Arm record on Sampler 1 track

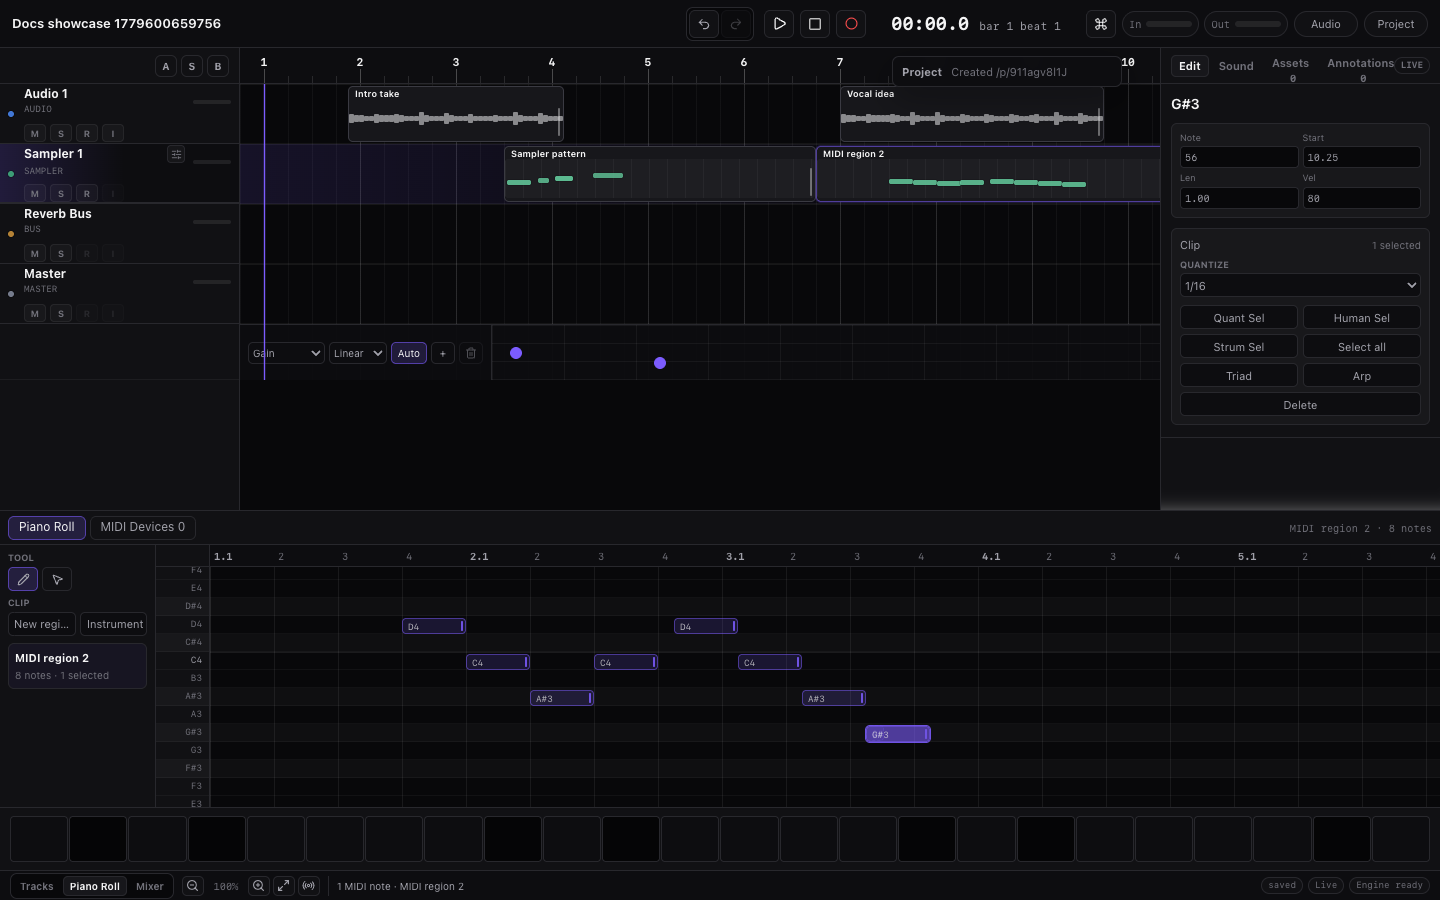87,193
